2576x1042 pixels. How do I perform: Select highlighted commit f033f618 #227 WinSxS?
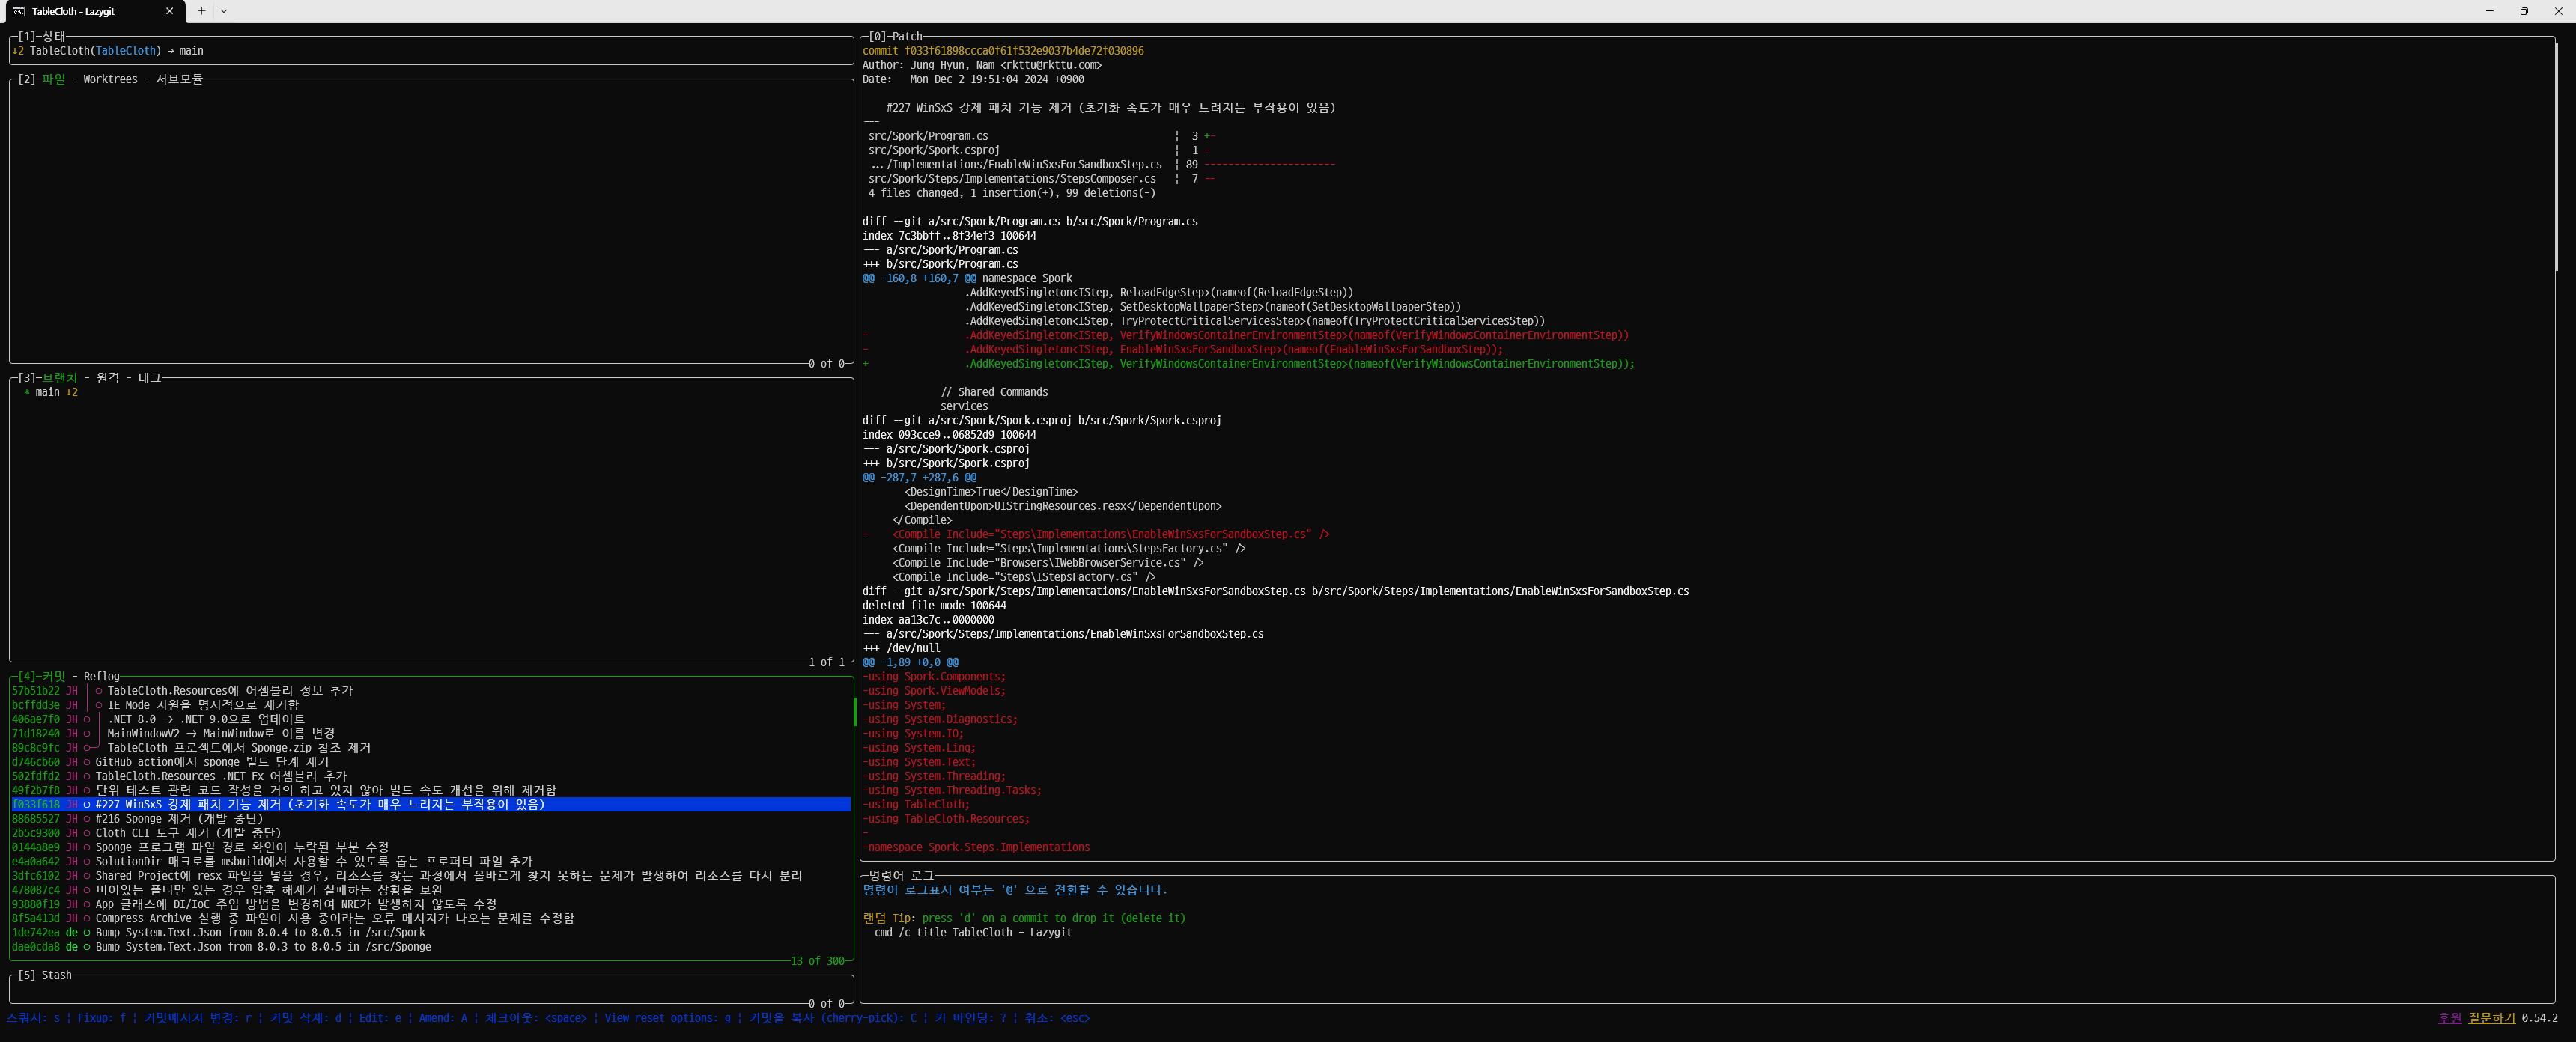(431, 804)
